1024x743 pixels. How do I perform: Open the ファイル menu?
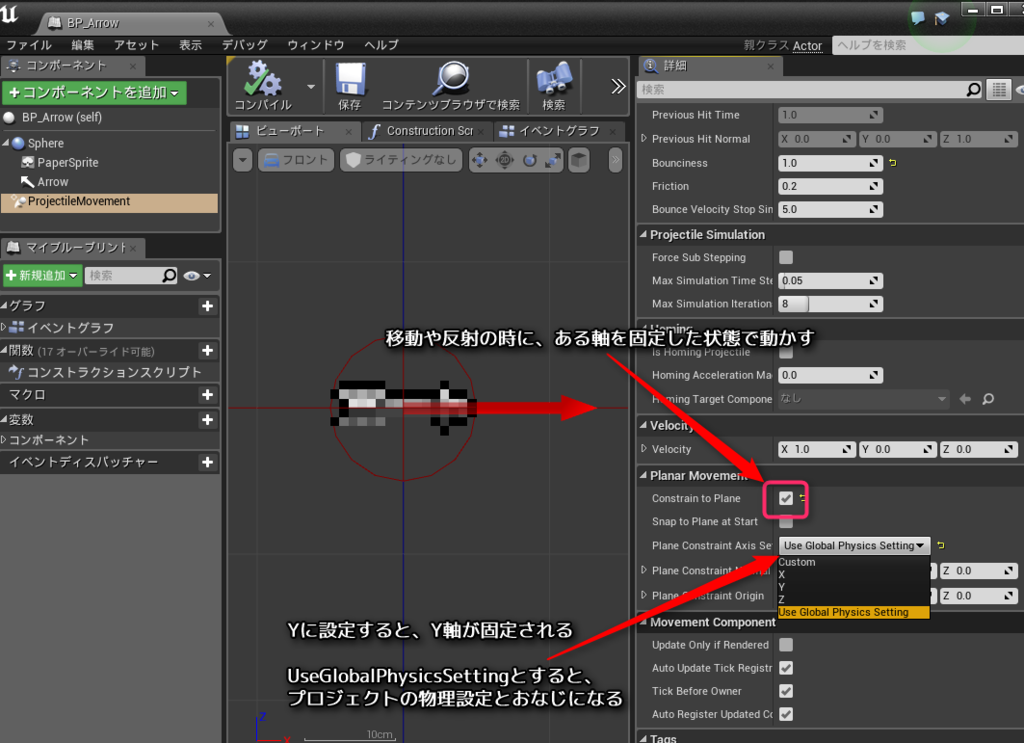[x=29, y=45]
